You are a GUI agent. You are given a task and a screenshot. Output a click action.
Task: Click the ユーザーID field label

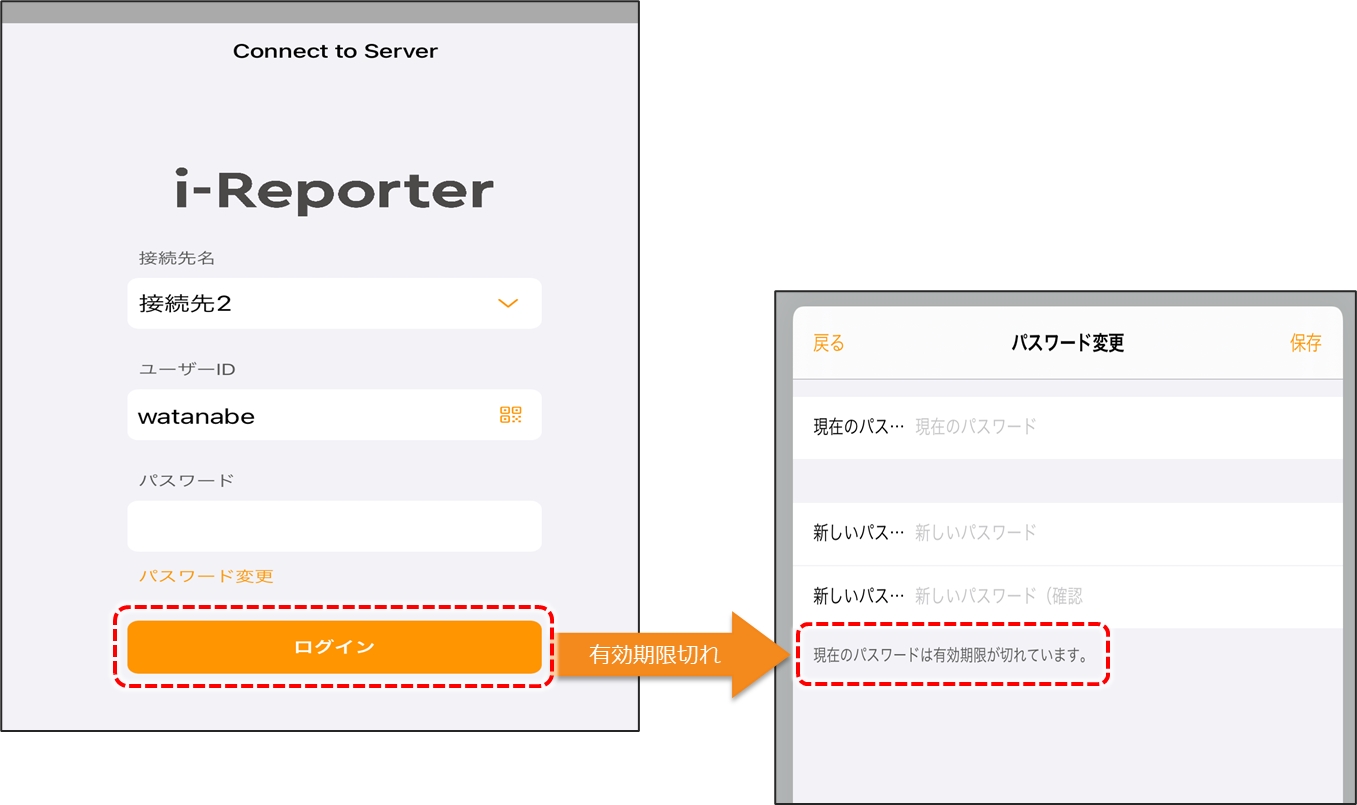pyautogui.click(x=187, y=369)
